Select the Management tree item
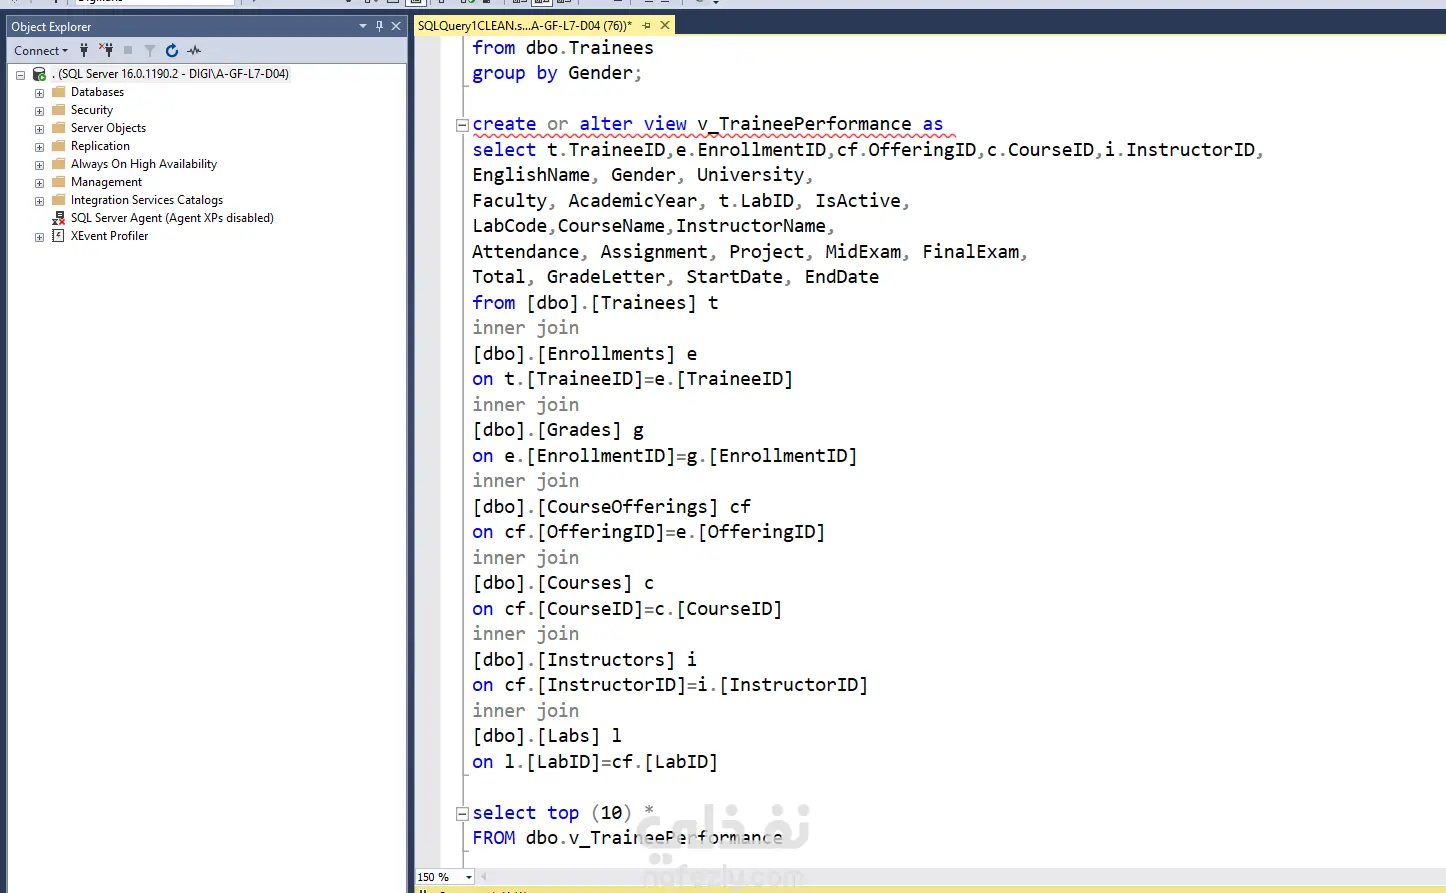1446x893 pixels. (106, 182)
